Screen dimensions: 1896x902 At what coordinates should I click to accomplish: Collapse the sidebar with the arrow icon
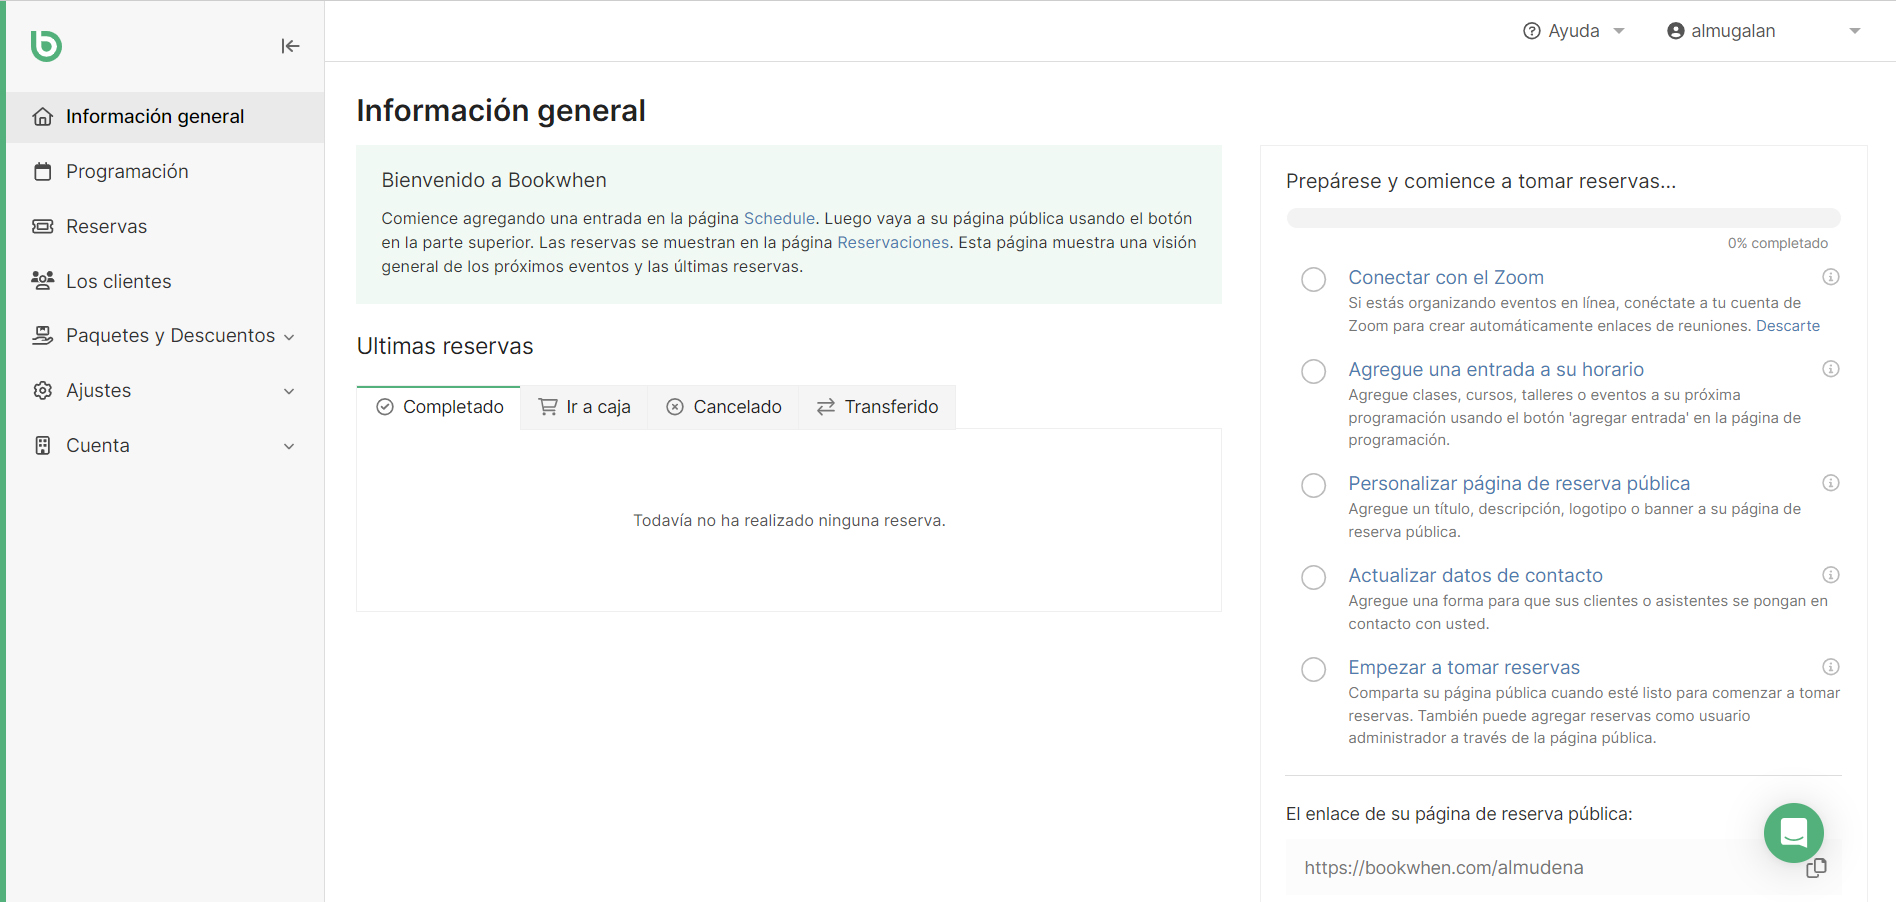tap(290, 46)
